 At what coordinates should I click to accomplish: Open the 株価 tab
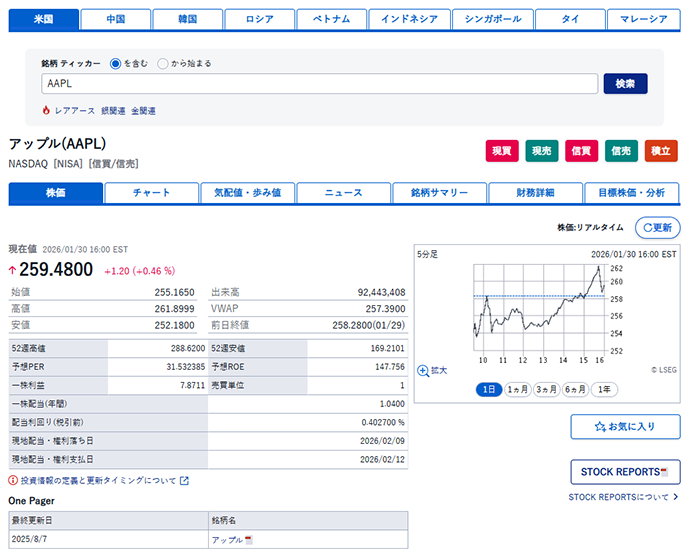click(x=56, y=193)
